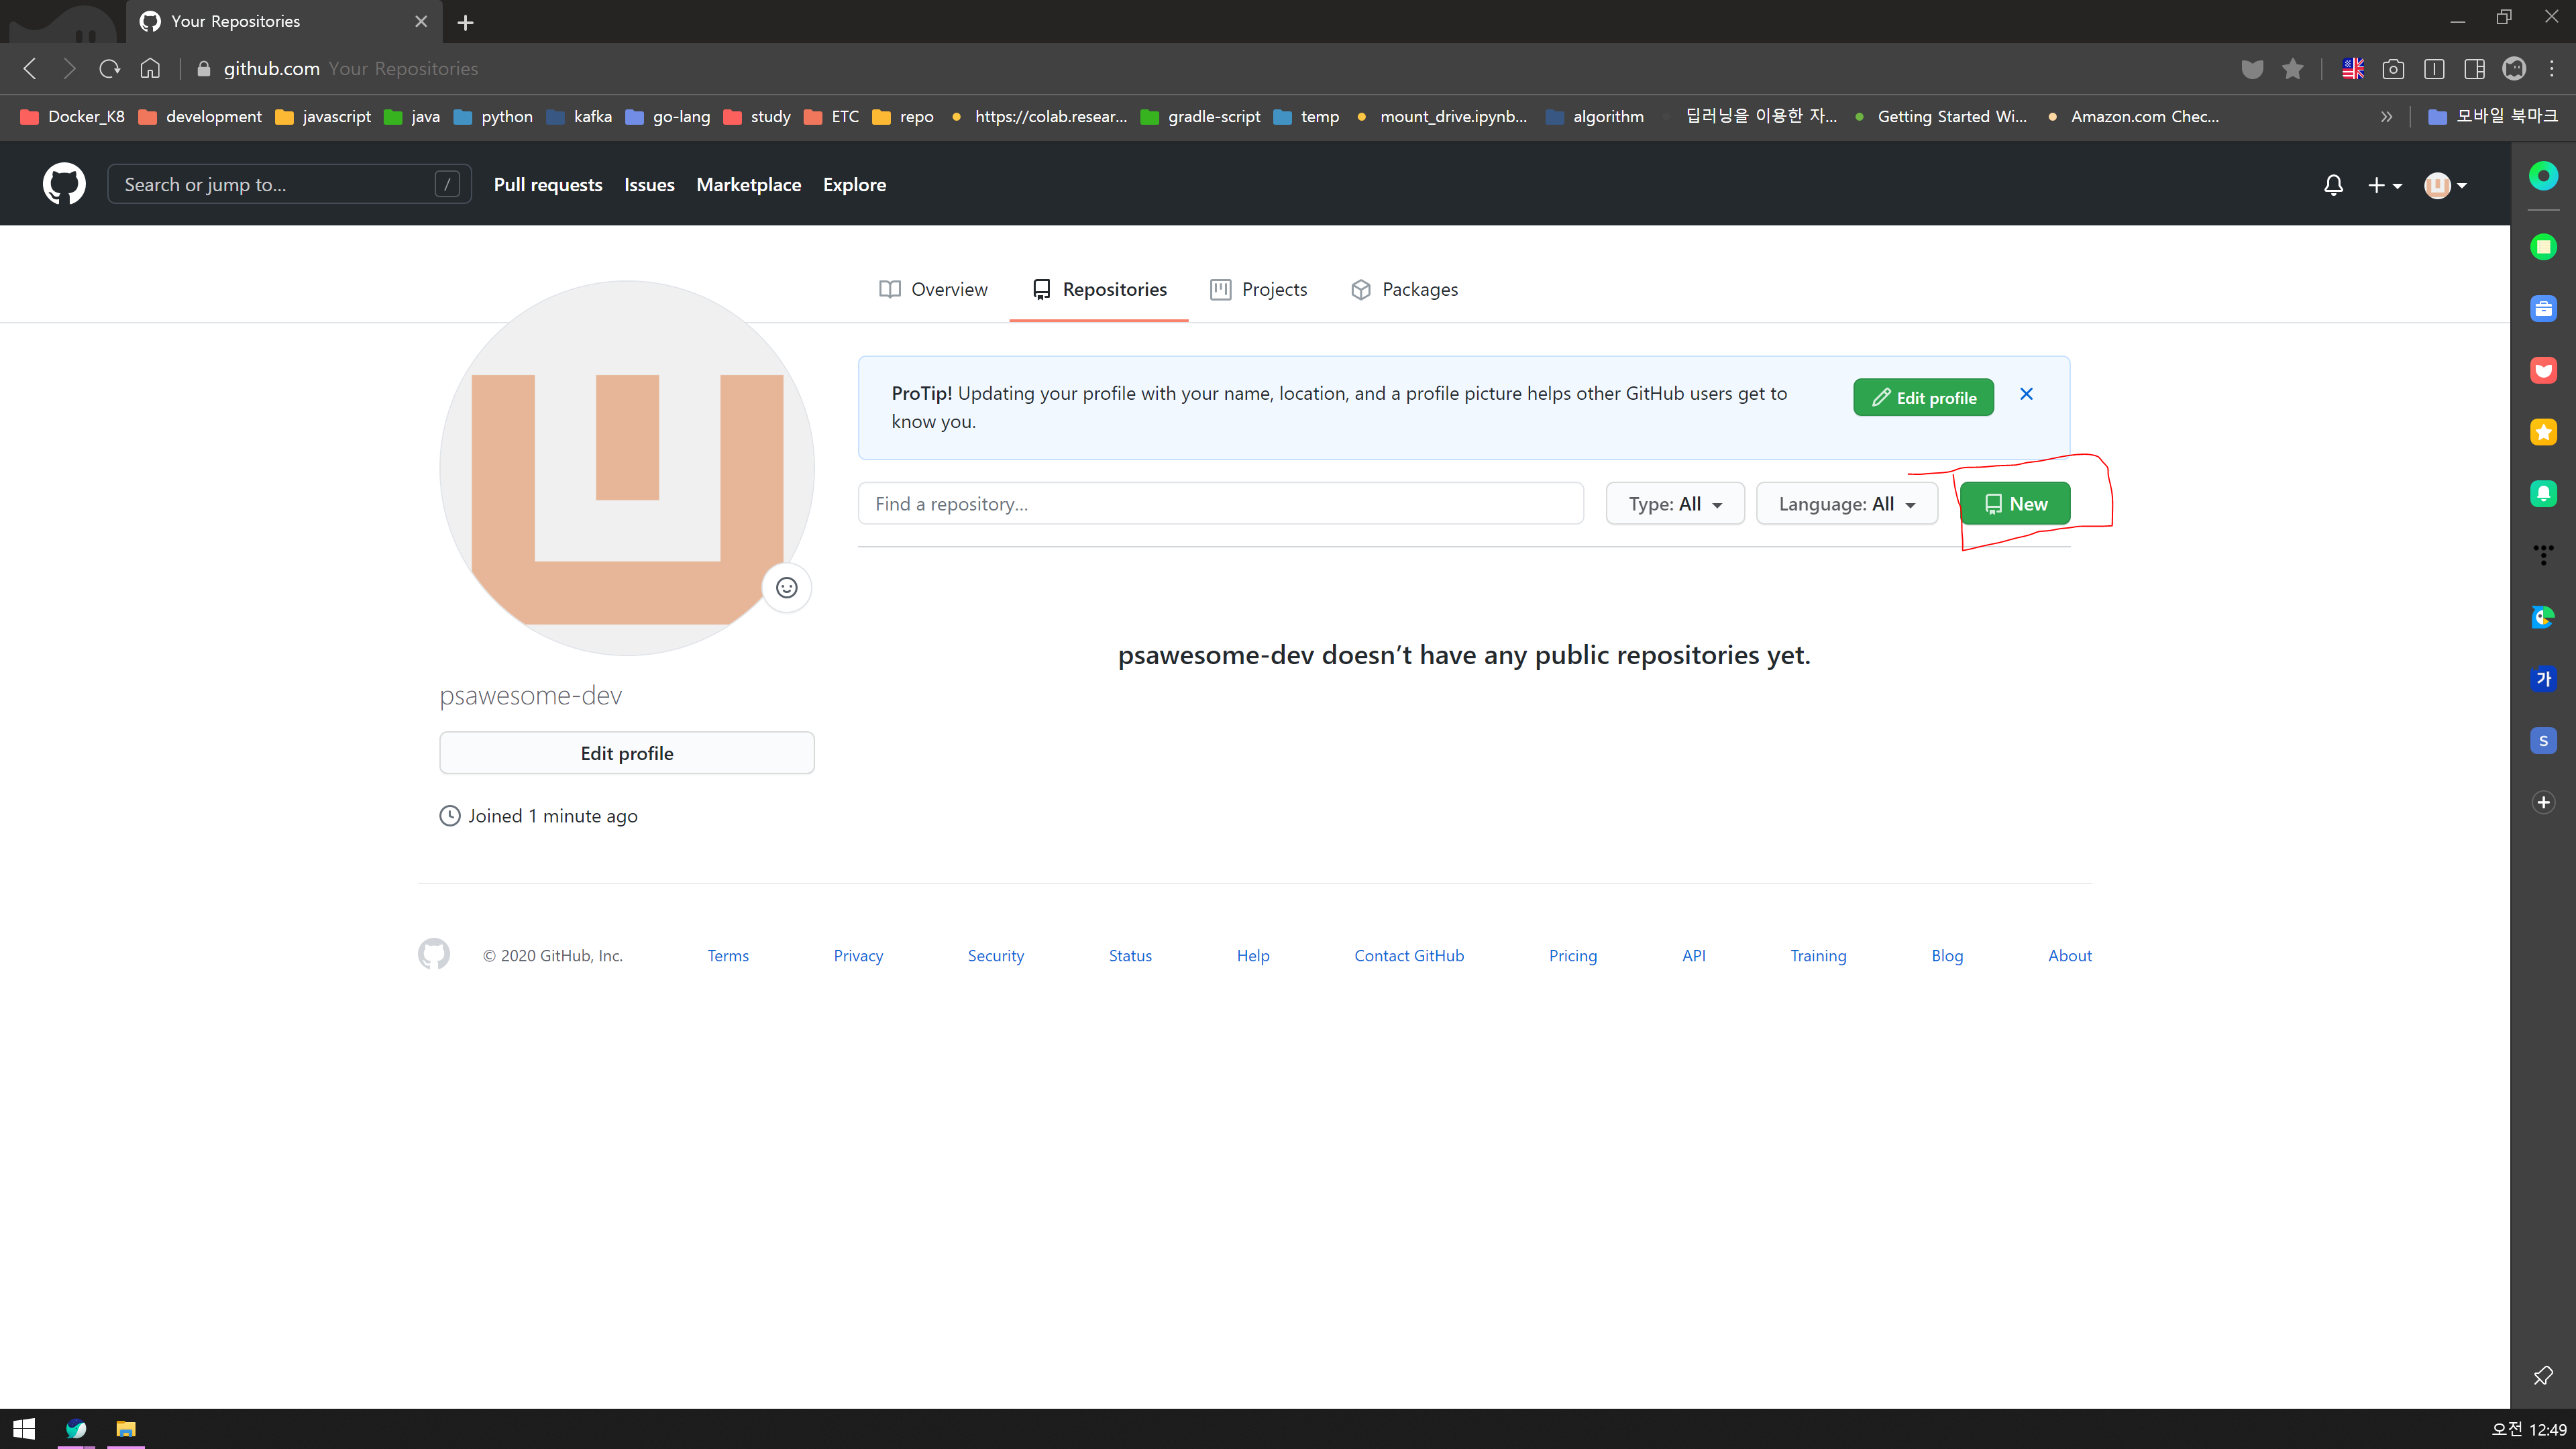Click the plus icon in browser sidebar
This screenshot has width=2576, height=1449.
[x=2543, y=802]
